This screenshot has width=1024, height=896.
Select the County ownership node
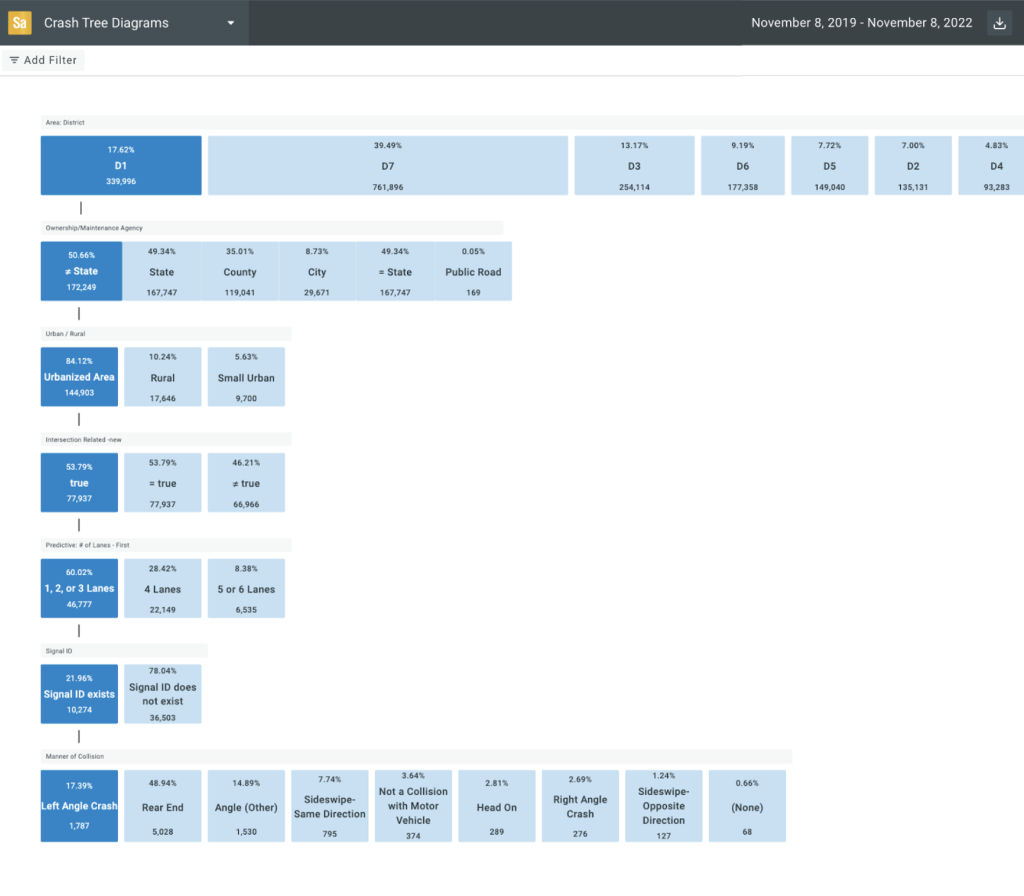coord(240,272)
